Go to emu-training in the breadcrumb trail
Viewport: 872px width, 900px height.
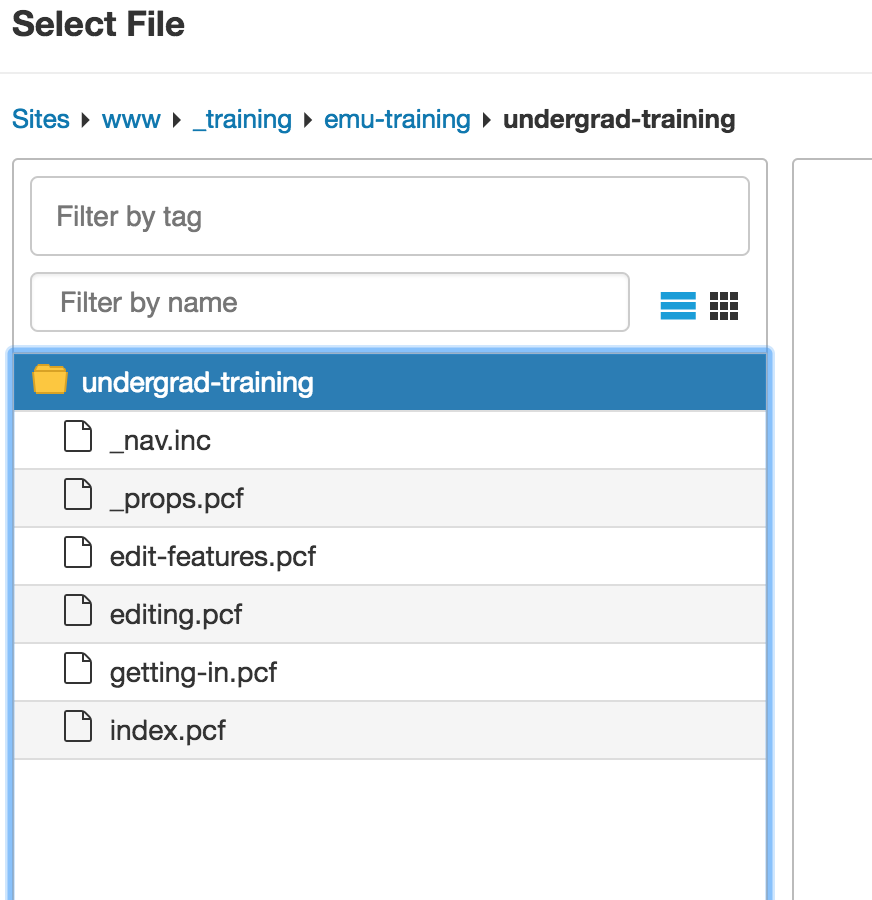point(397,118)
